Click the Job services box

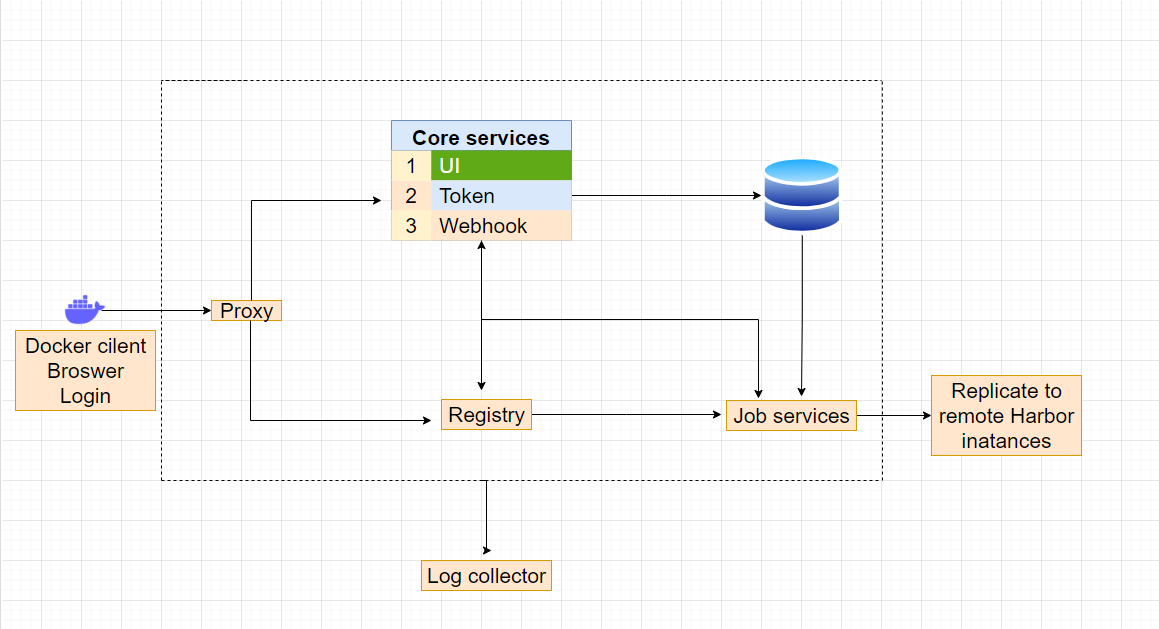(791, 416)
